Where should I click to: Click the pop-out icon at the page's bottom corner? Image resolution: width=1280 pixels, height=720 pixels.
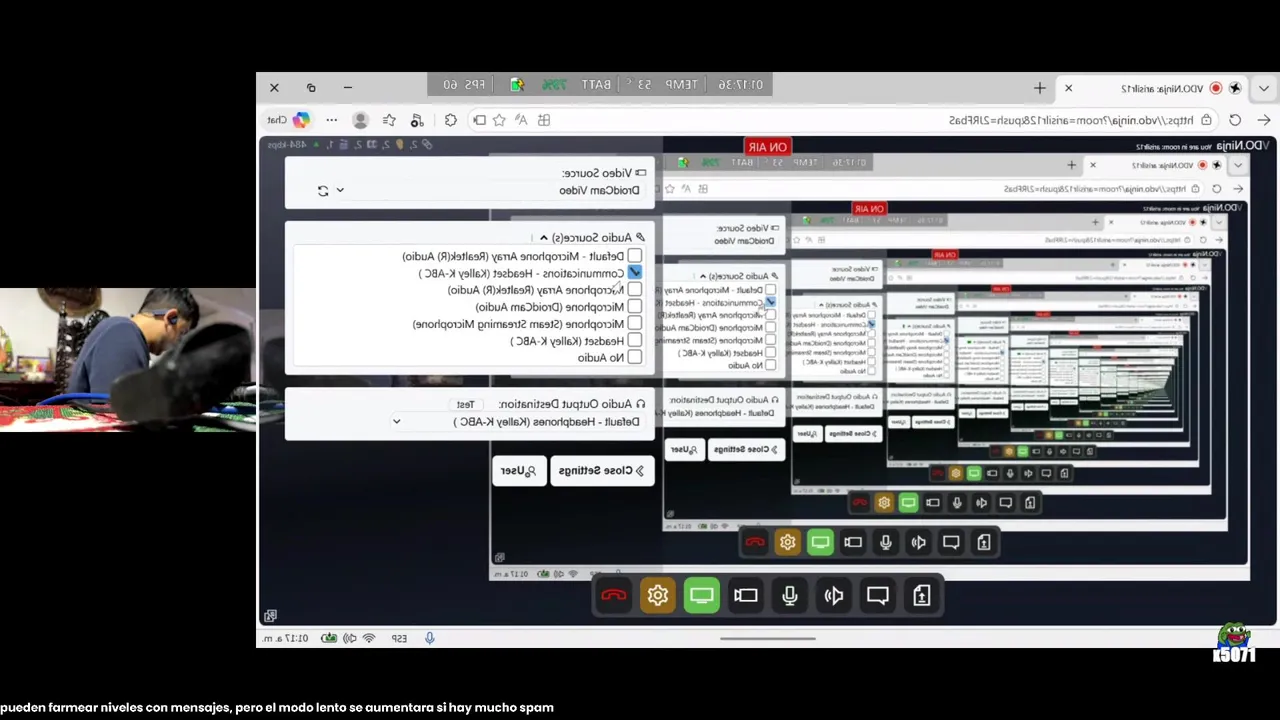point(270,616)
